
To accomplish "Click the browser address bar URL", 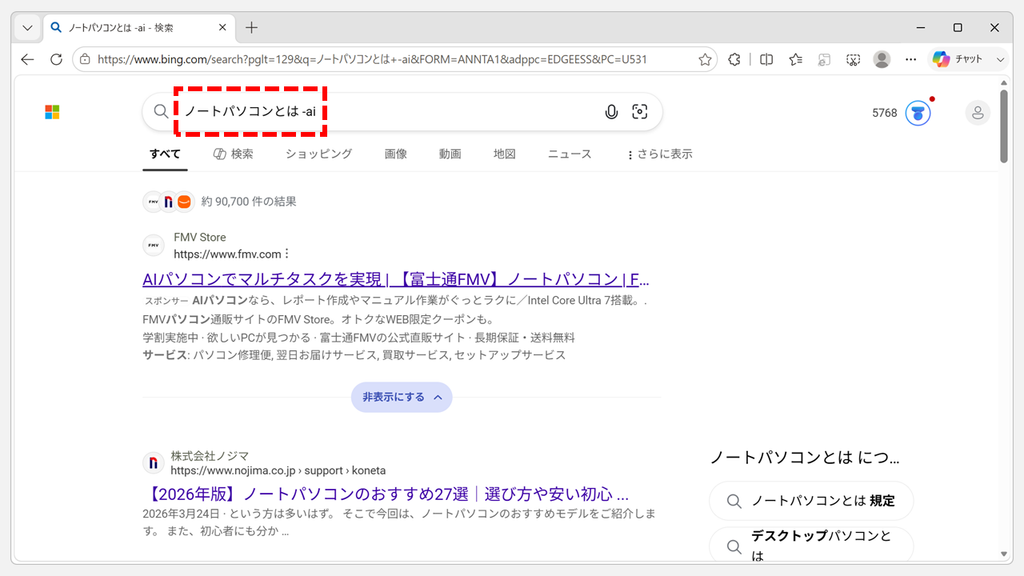I will (x=372, y=59).
